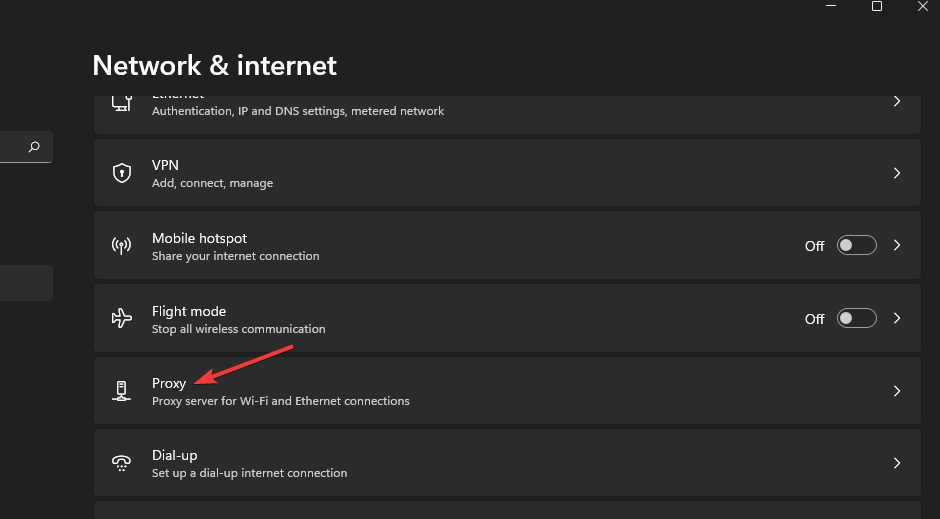Click 'Add, connect, manage' description
Image resolution: width=940 pixels, height=519 pixels.
point(212,183)
